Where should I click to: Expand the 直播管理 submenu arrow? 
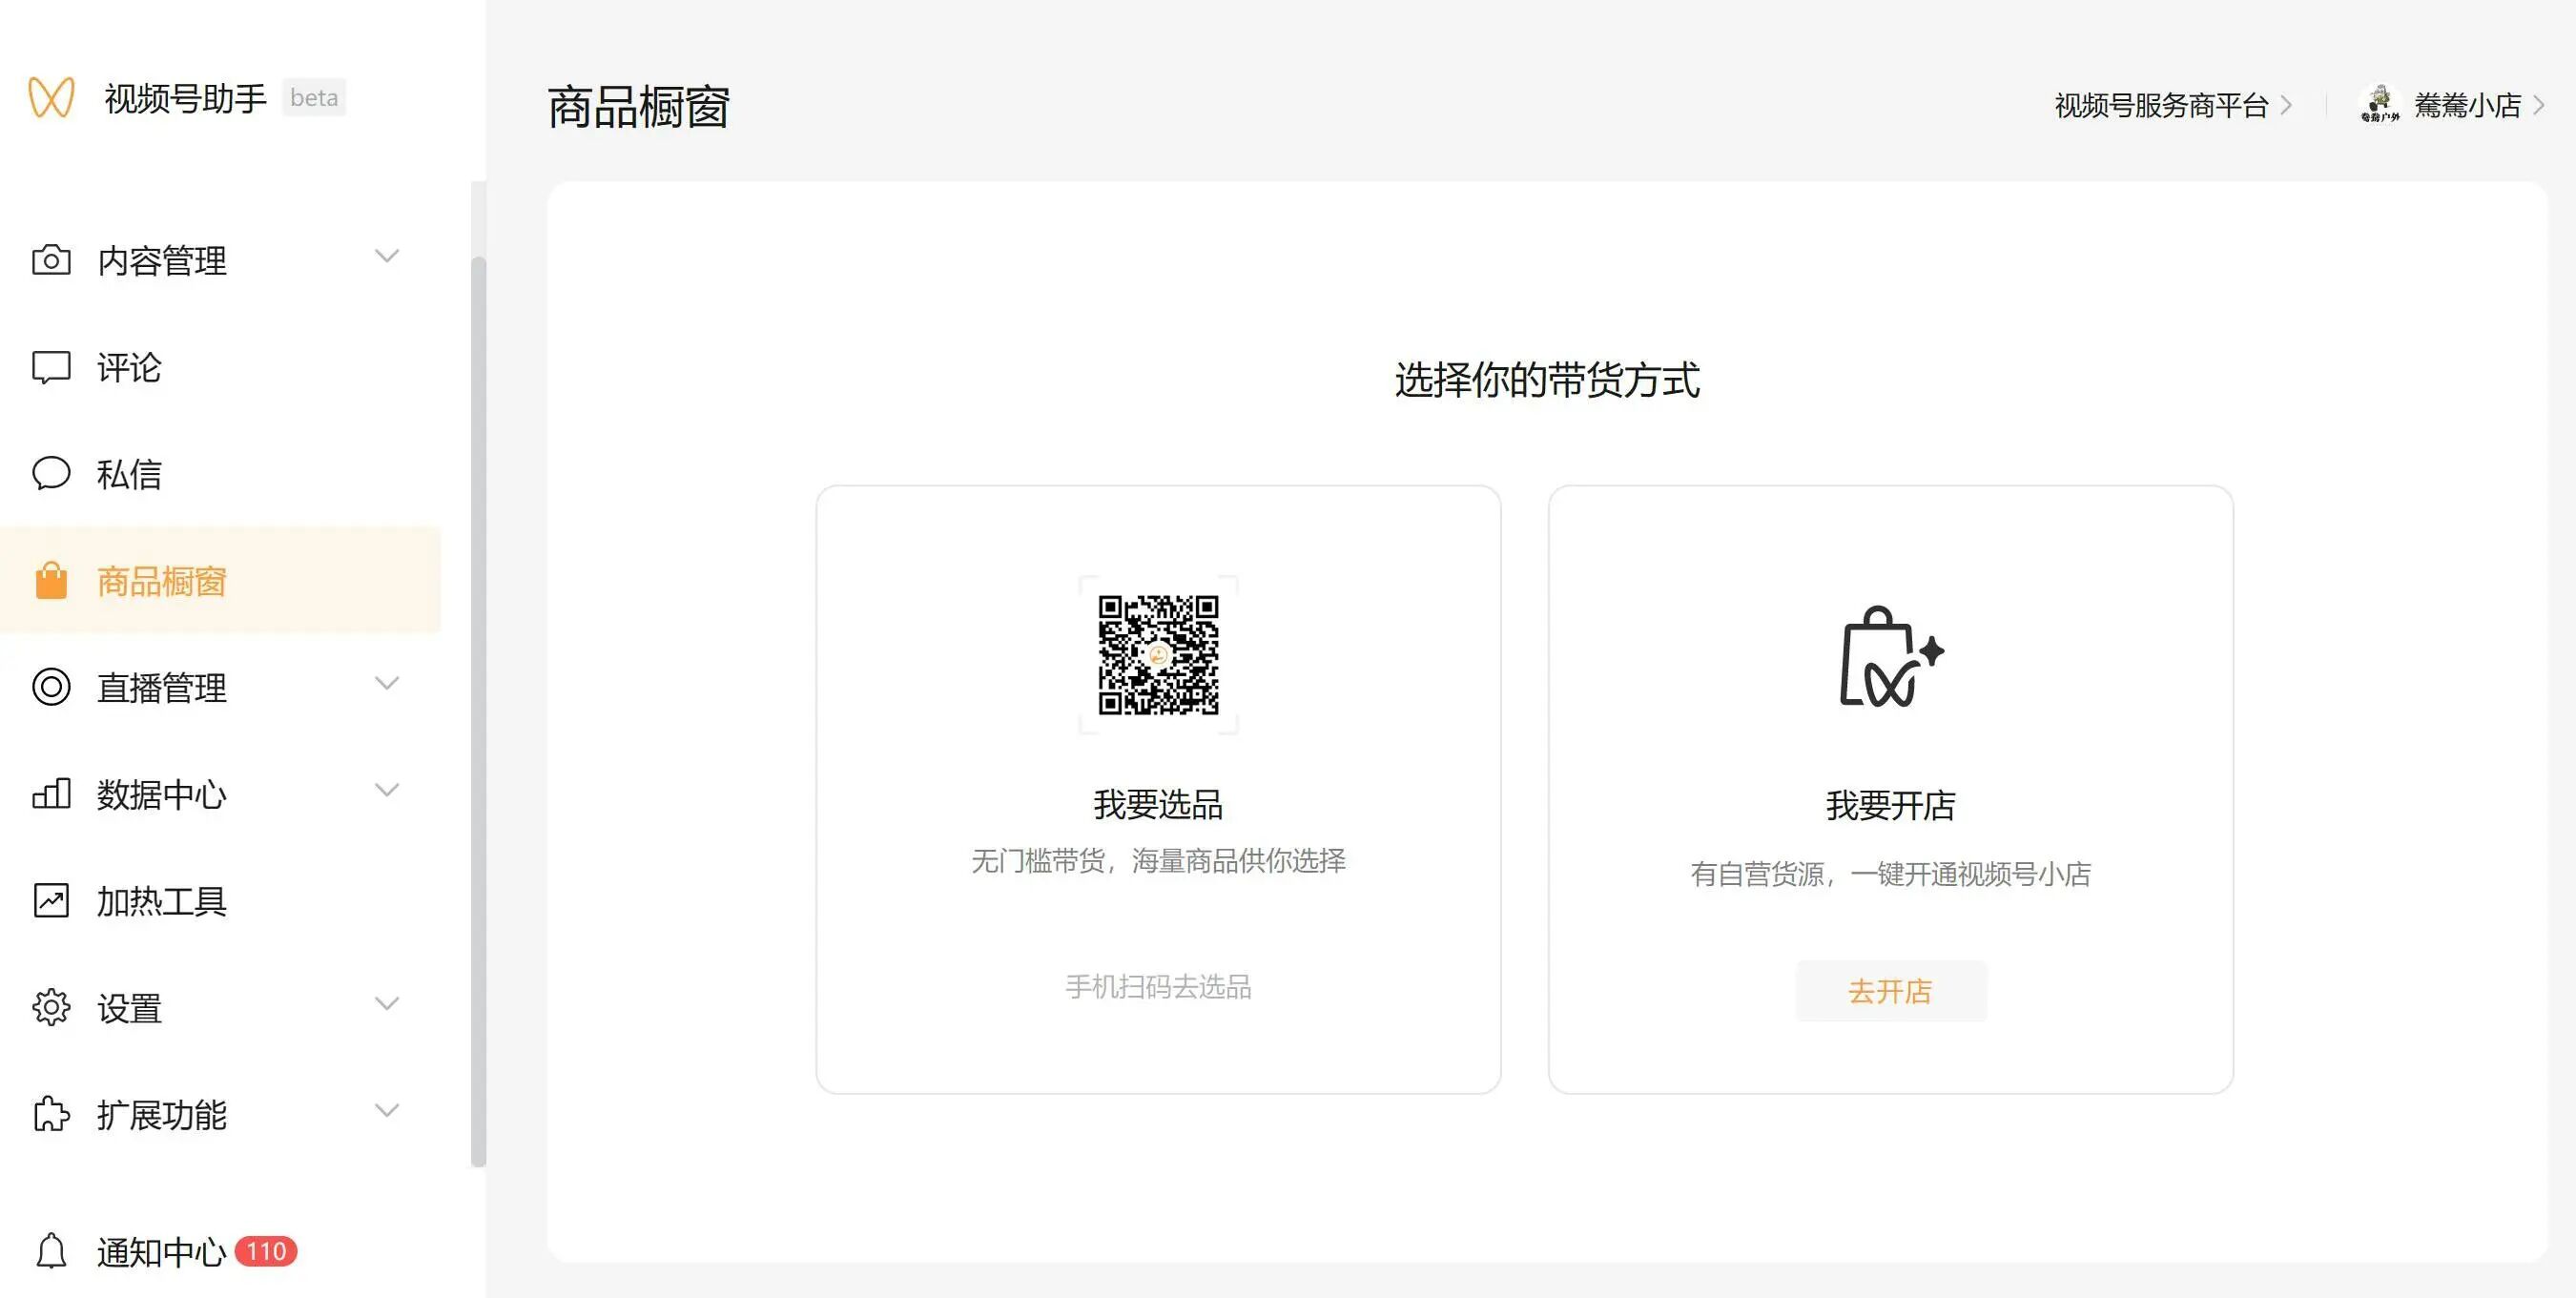[x=387, y=683]
